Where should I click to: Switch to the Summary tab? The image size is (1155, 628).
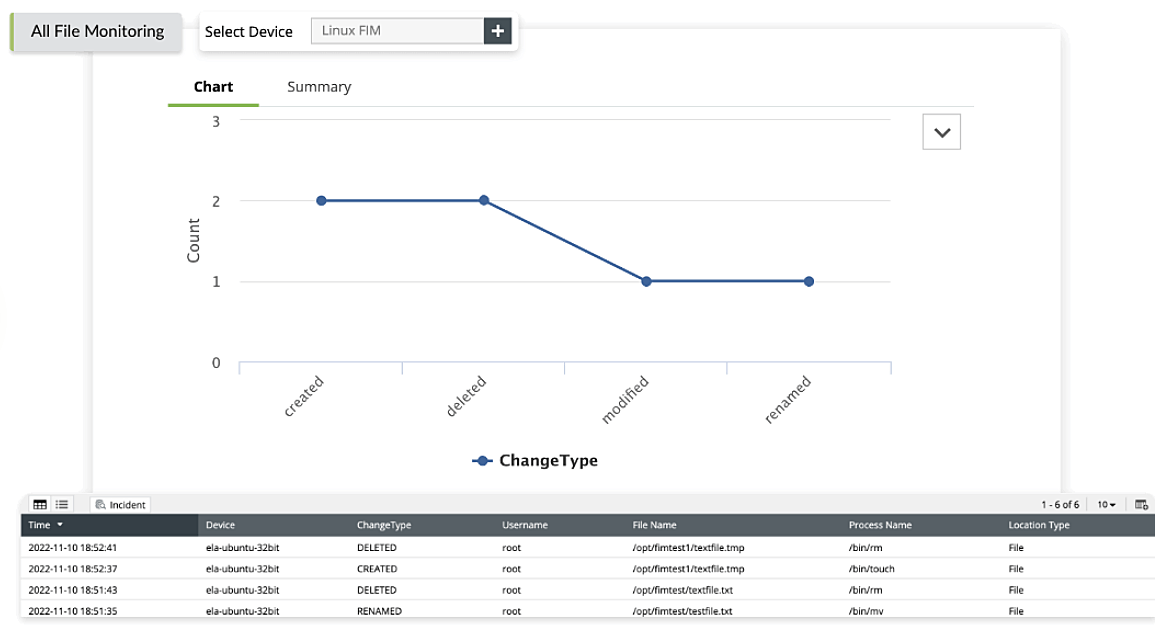[319, 86]
